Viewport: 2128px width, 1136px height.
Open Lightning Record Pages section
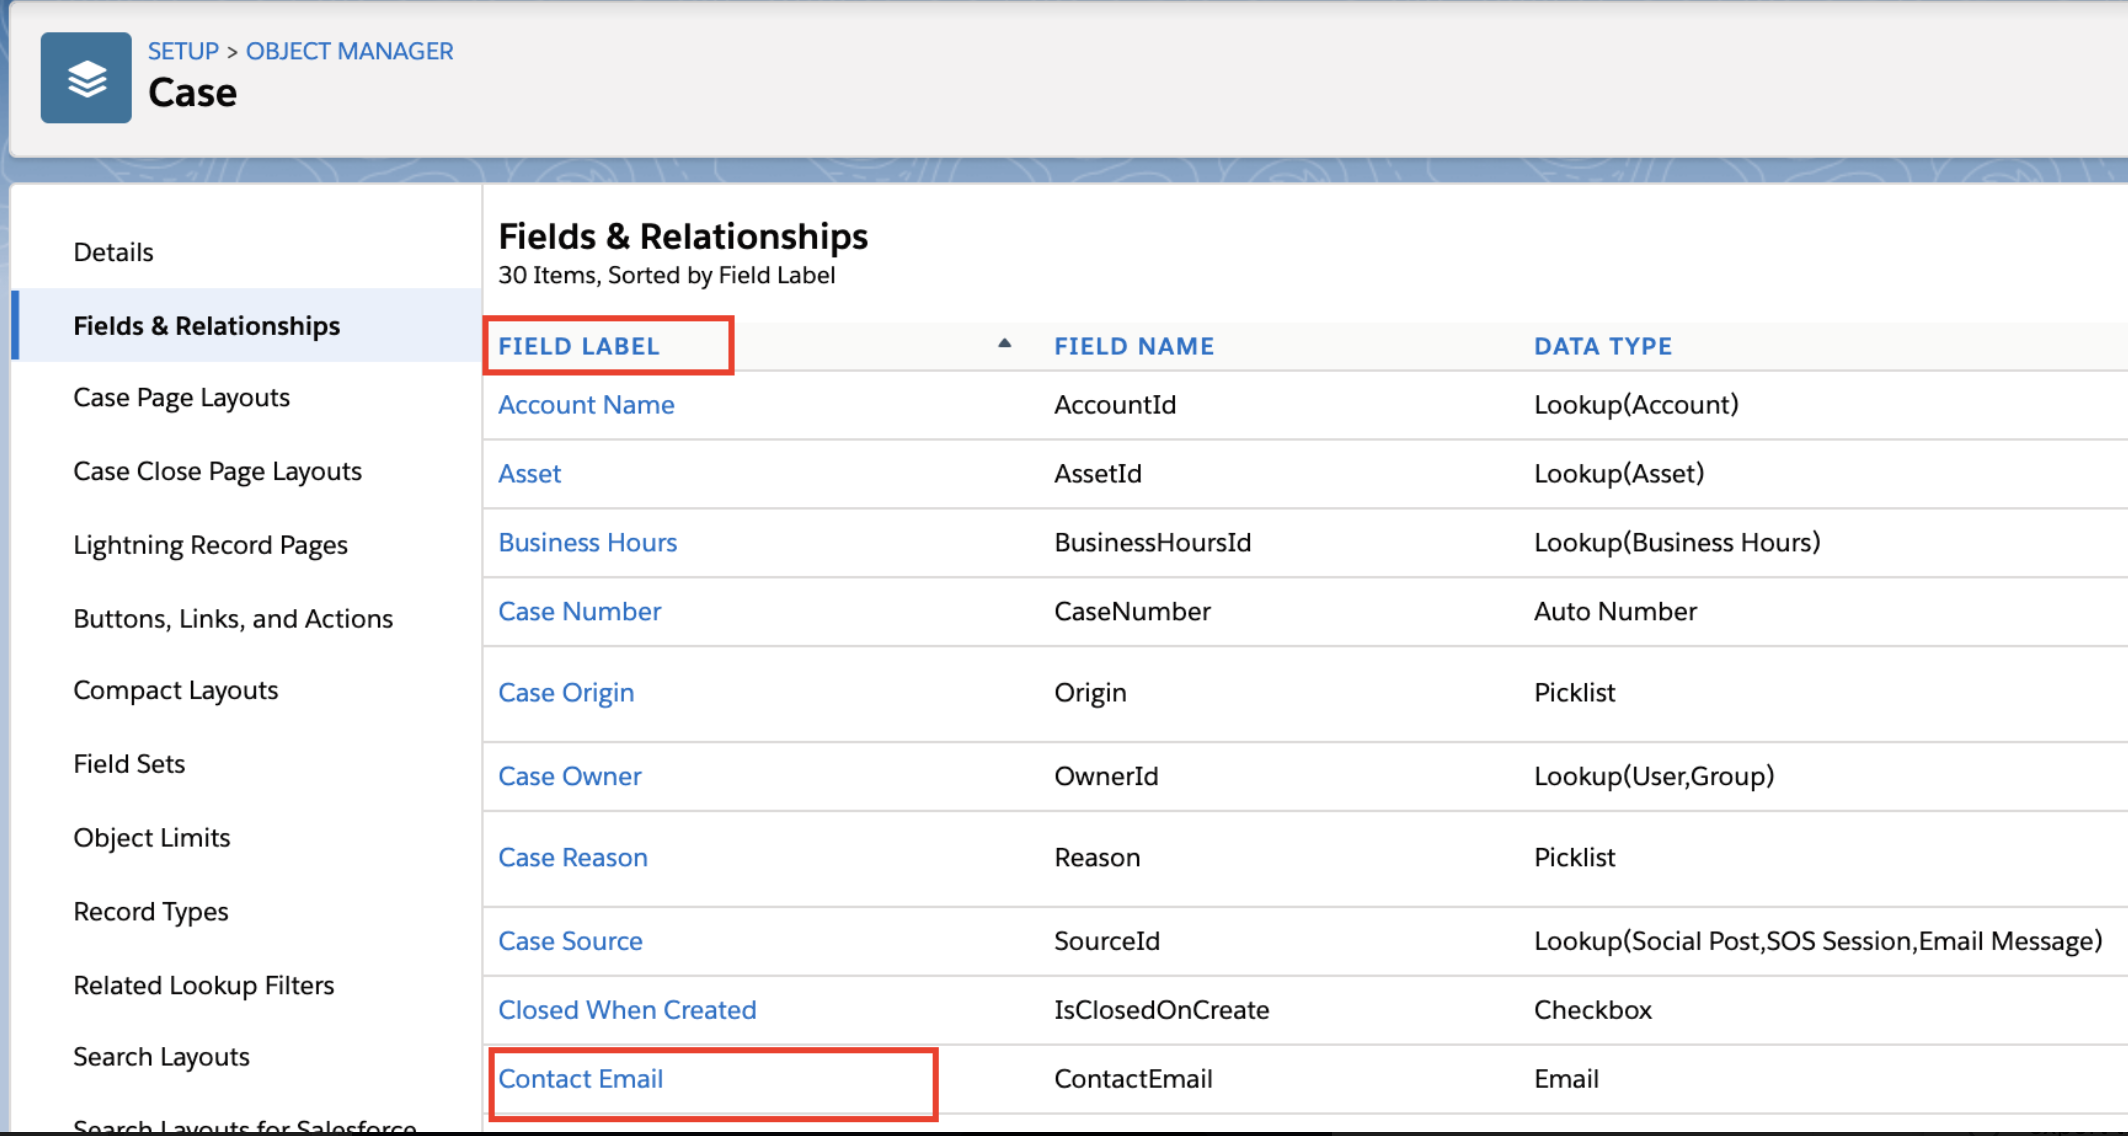210,544
